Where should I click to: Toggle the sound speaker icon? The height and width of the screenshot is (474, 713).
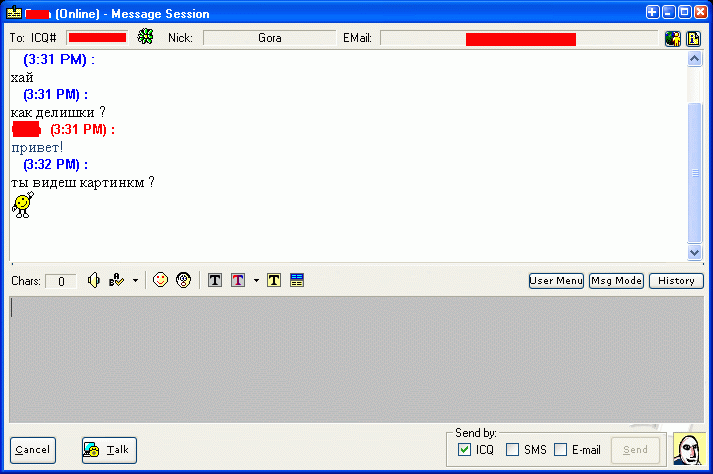pyautogui.click(x=94, y=280)
